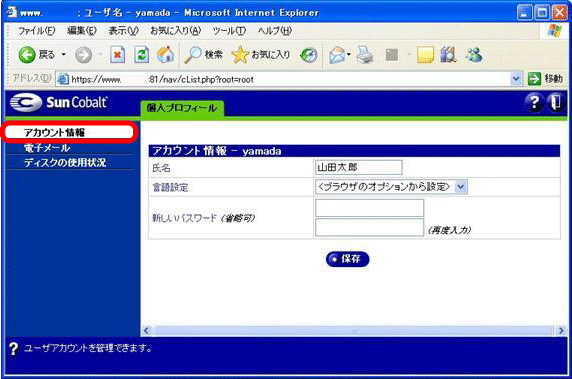Open the Messenger people icon
572x379 pixels.
pyautogui.click(x=474, y=55)
